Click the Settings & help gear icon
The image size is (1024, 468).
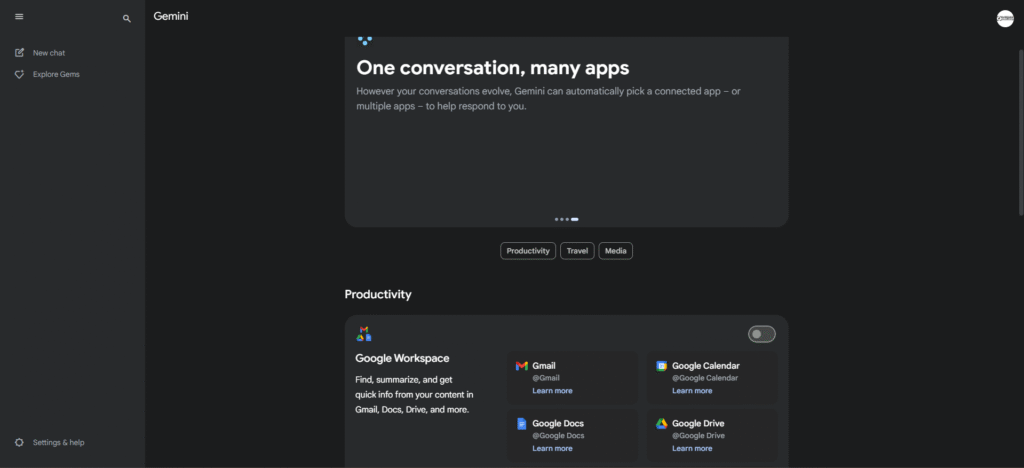(x=19, y=443)
